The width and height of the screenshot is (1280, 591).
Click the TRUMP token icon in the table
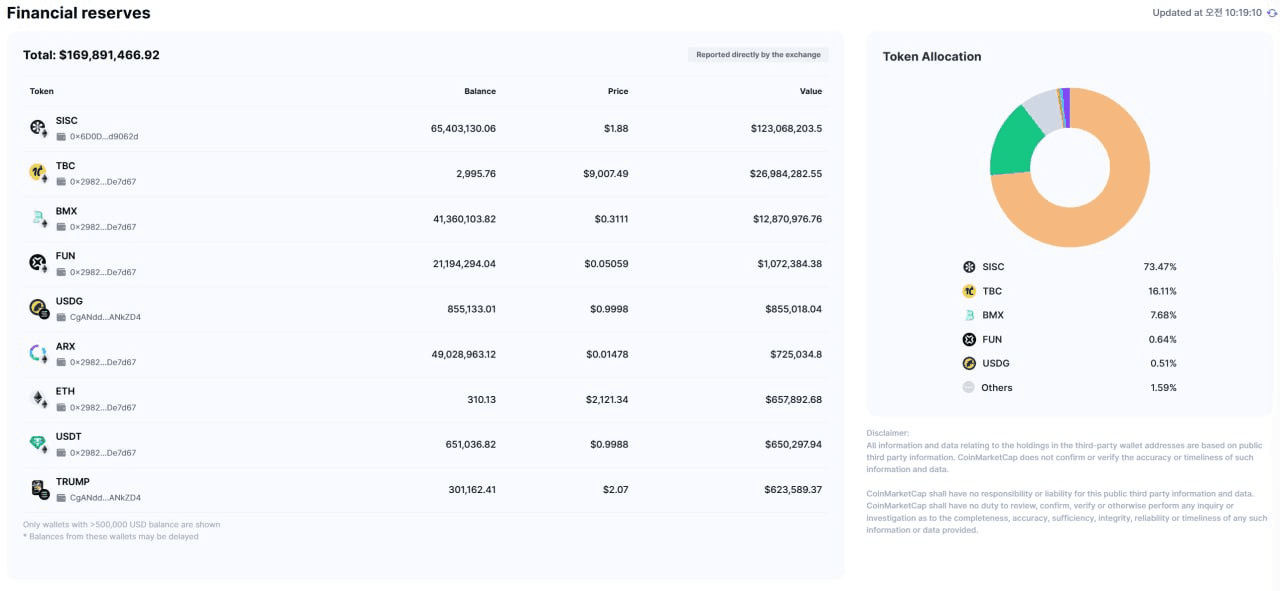(38, 489)
